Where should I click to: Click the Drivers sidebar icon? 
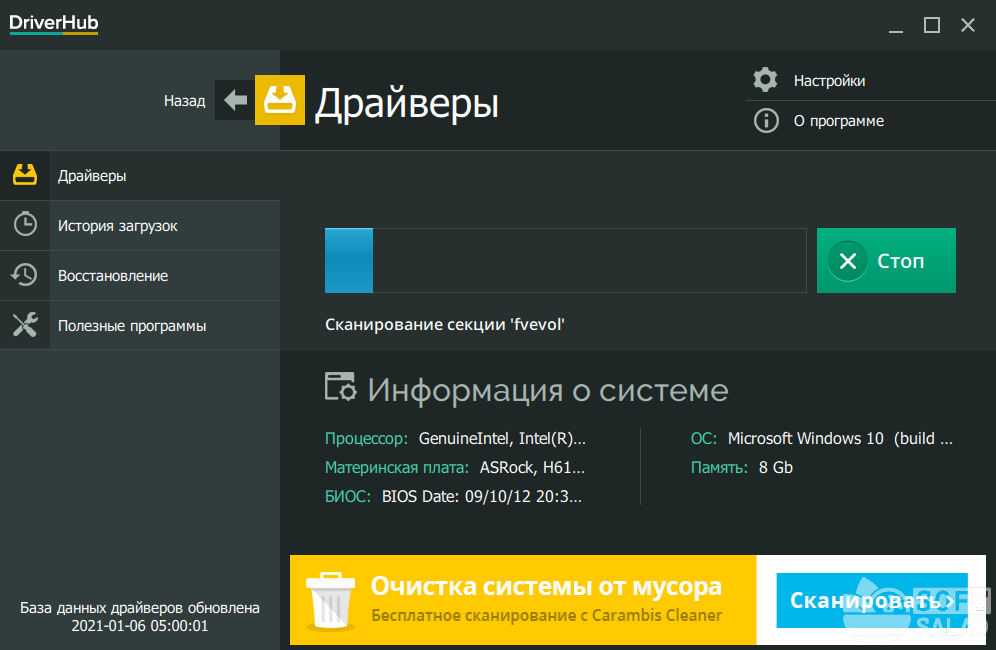pos(25,175)
